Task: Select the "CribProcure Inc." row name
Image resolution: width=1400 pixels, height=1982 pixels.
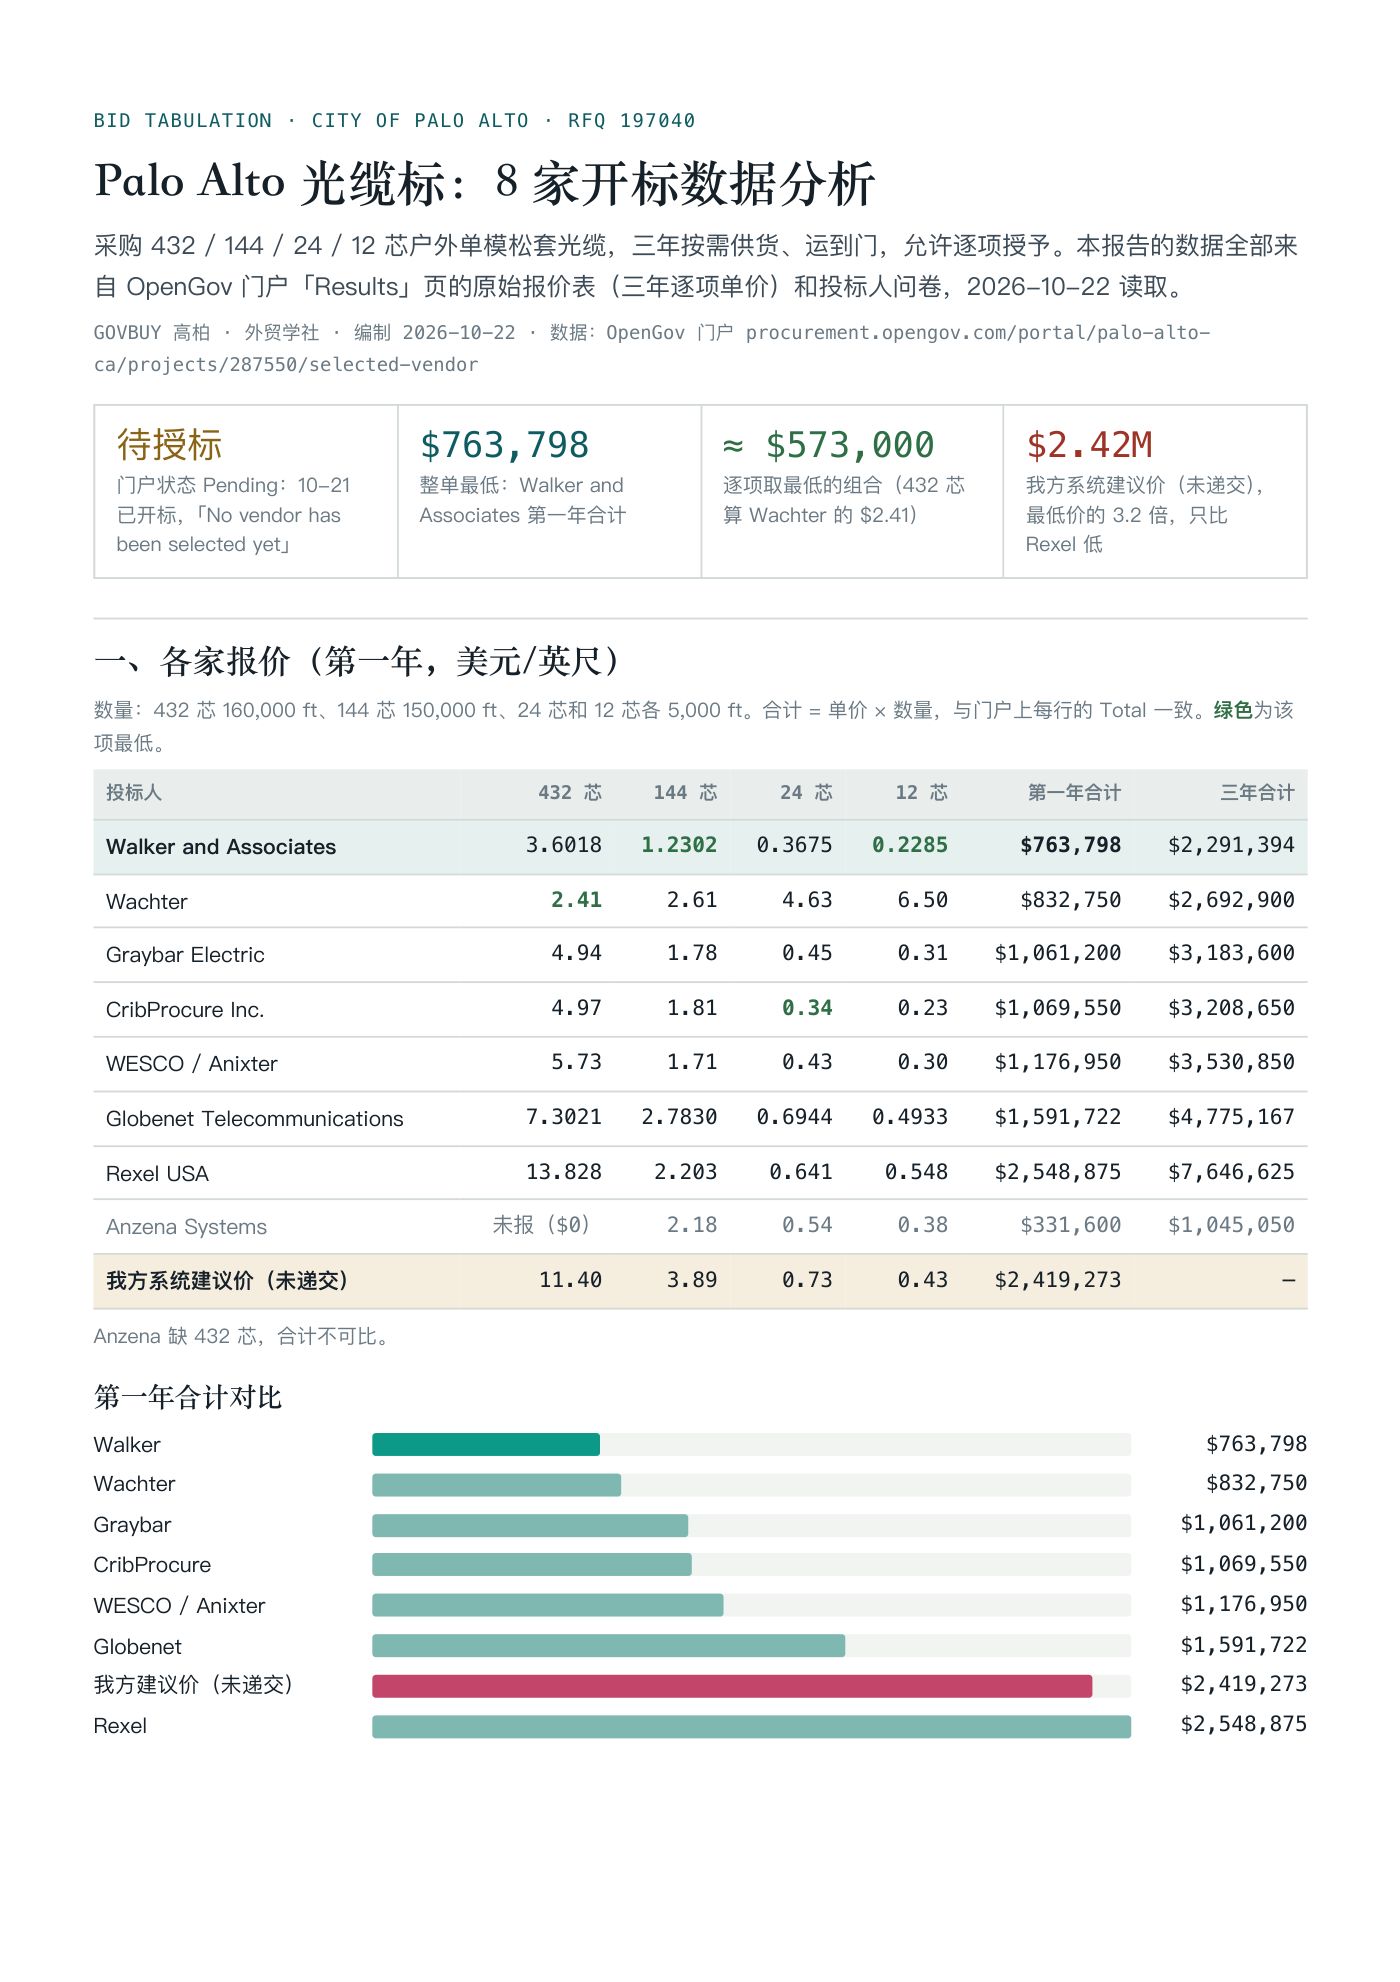Action: (185, 1010)
